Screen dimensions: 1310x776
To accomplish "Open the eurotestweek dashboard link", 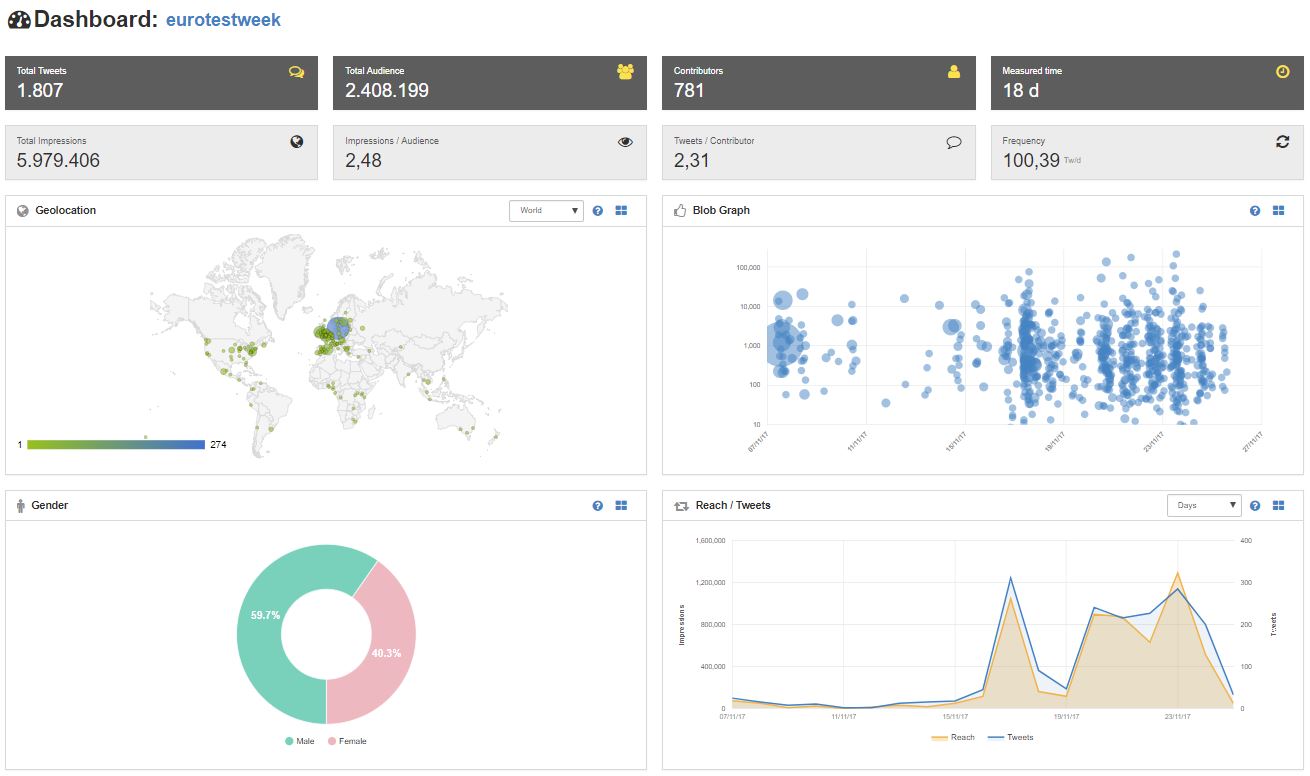I will click(x=223, y=20).
